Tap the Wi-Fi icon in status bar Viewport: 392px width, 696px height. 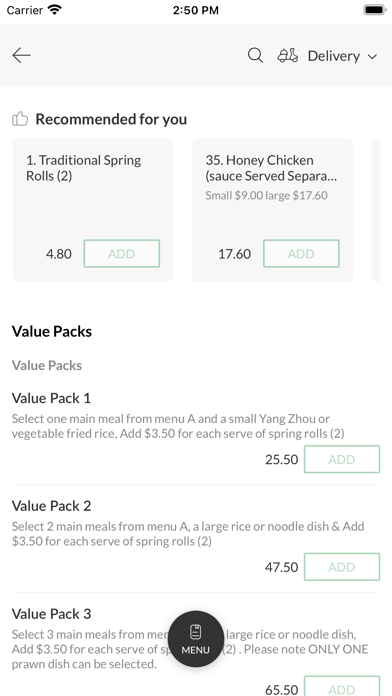[55, 10]
